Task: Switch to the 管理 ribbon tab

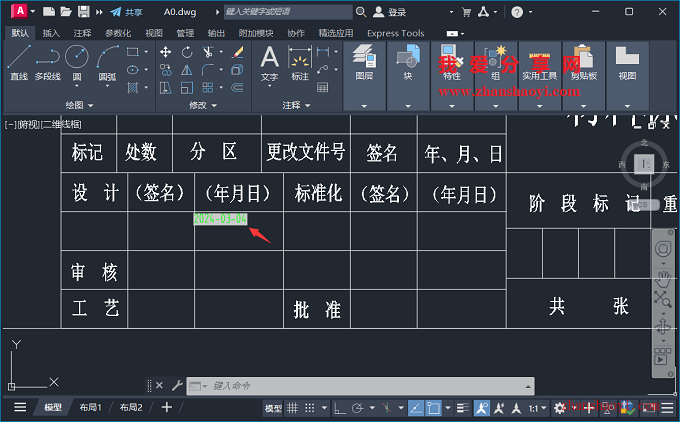Action: [185, 33]
